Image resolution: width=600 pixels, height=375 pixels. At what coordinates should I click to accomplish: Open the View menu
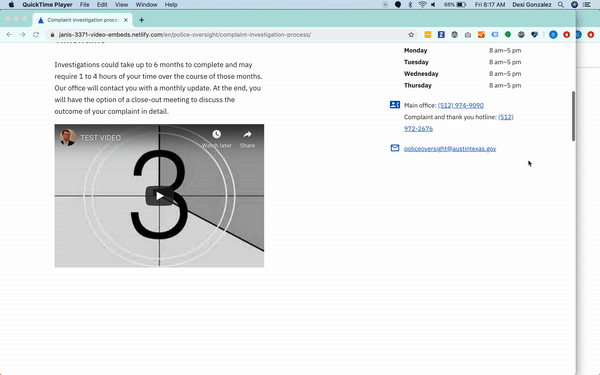[x=121, y=5]
